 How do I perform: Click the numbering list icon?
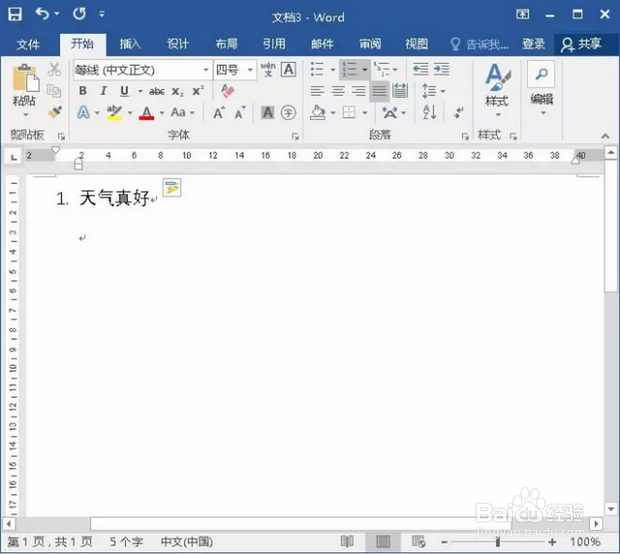click(x=349, y=70)
